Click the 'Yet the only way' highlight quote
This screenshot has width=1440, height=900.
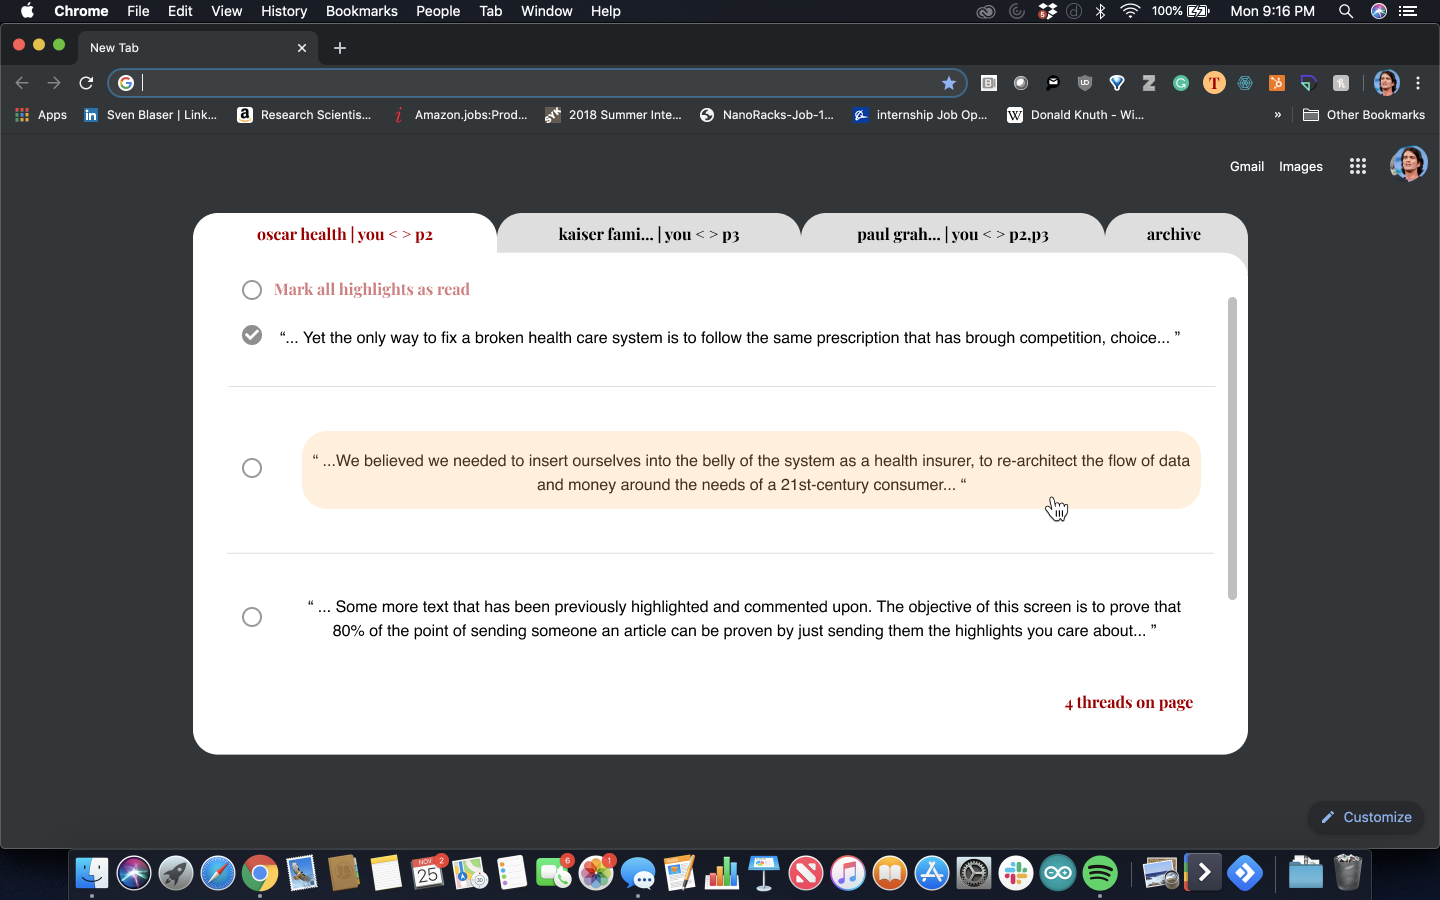click(x=730, y=338)
